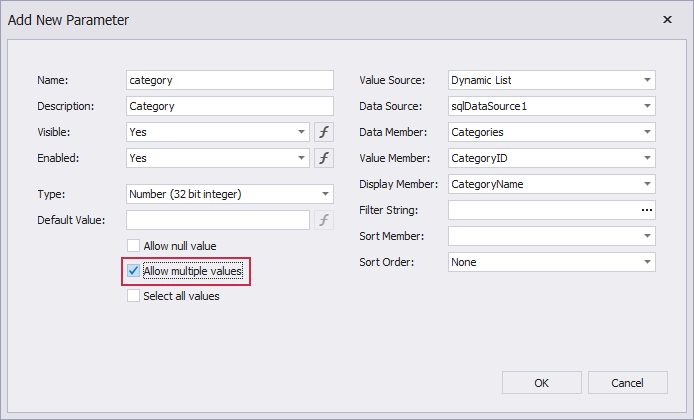This screenshot has width=694, height=420.
Task: Expand the Data Member dropdown
Action: tap(647, 132)
